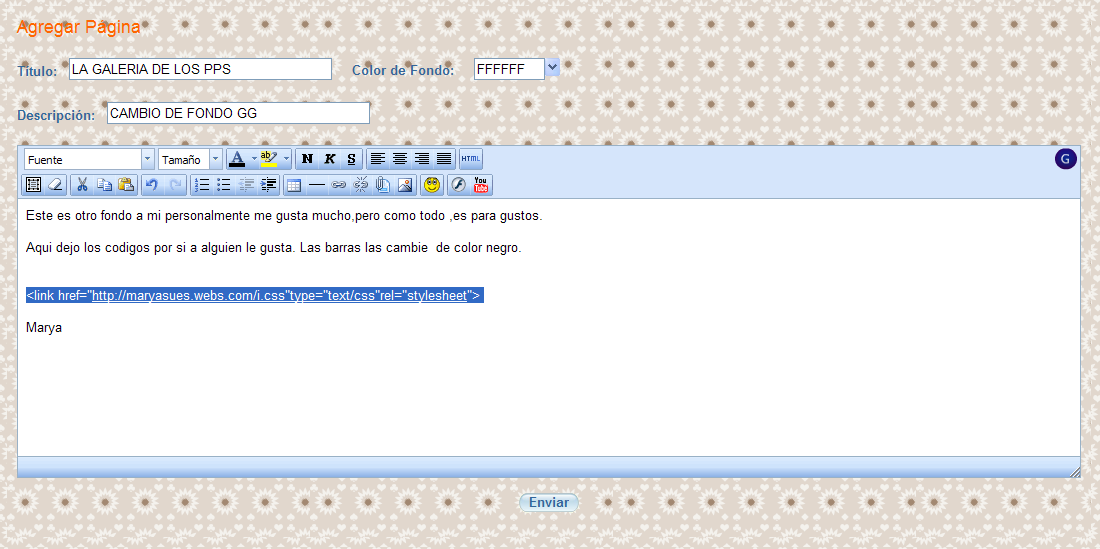The width and height of the screenshot is (1100, 549).
Task: Insert an image
Action: click(x=405, y=185)
